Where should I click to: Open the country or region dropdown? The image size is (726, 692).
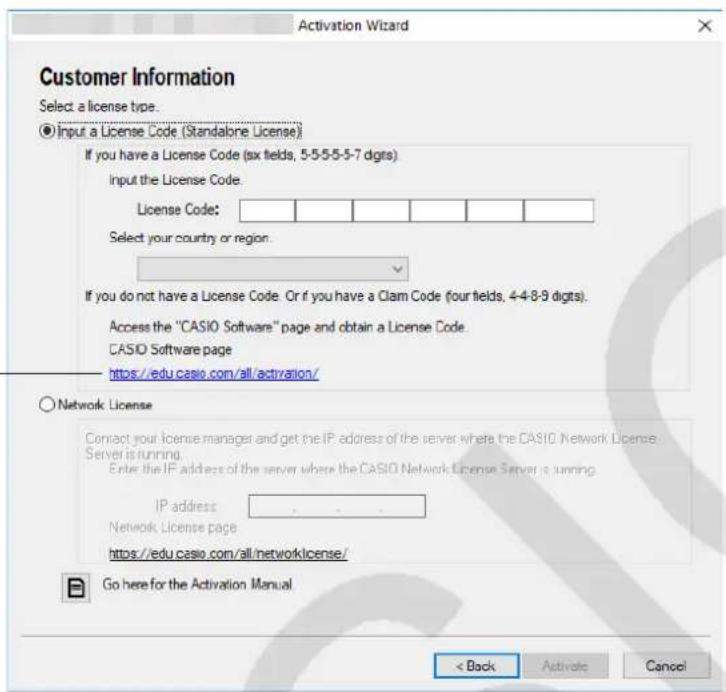click(273, 269)
